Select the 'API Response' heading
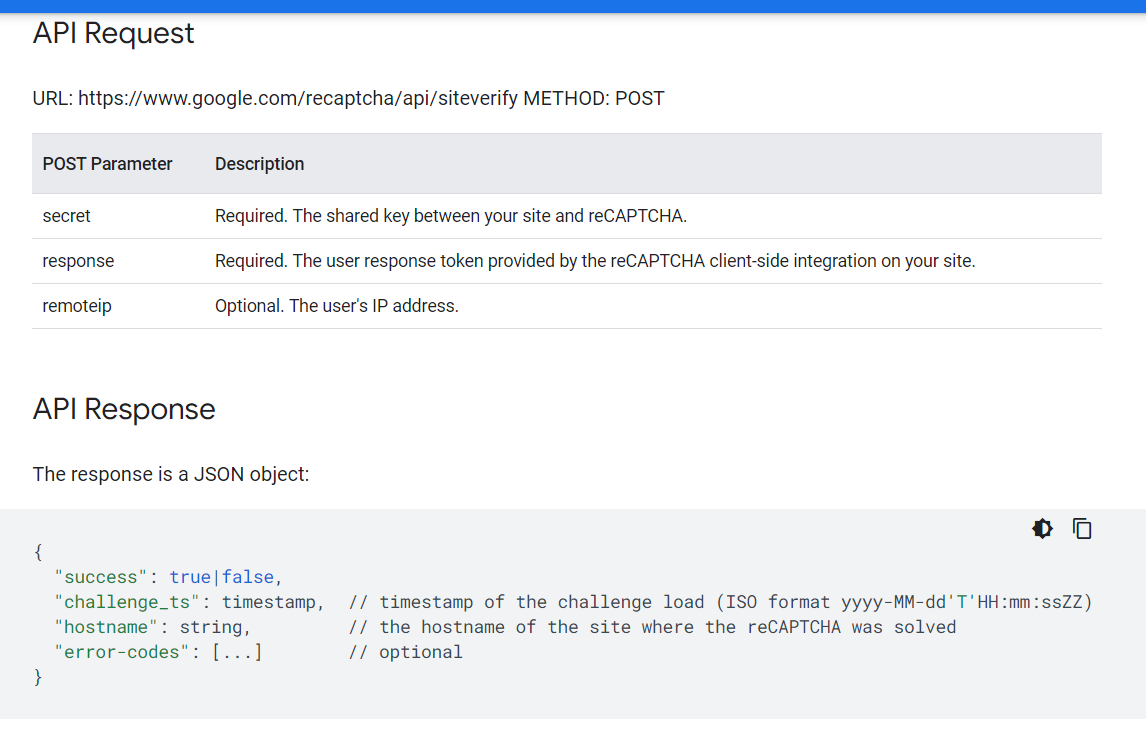 124,409
